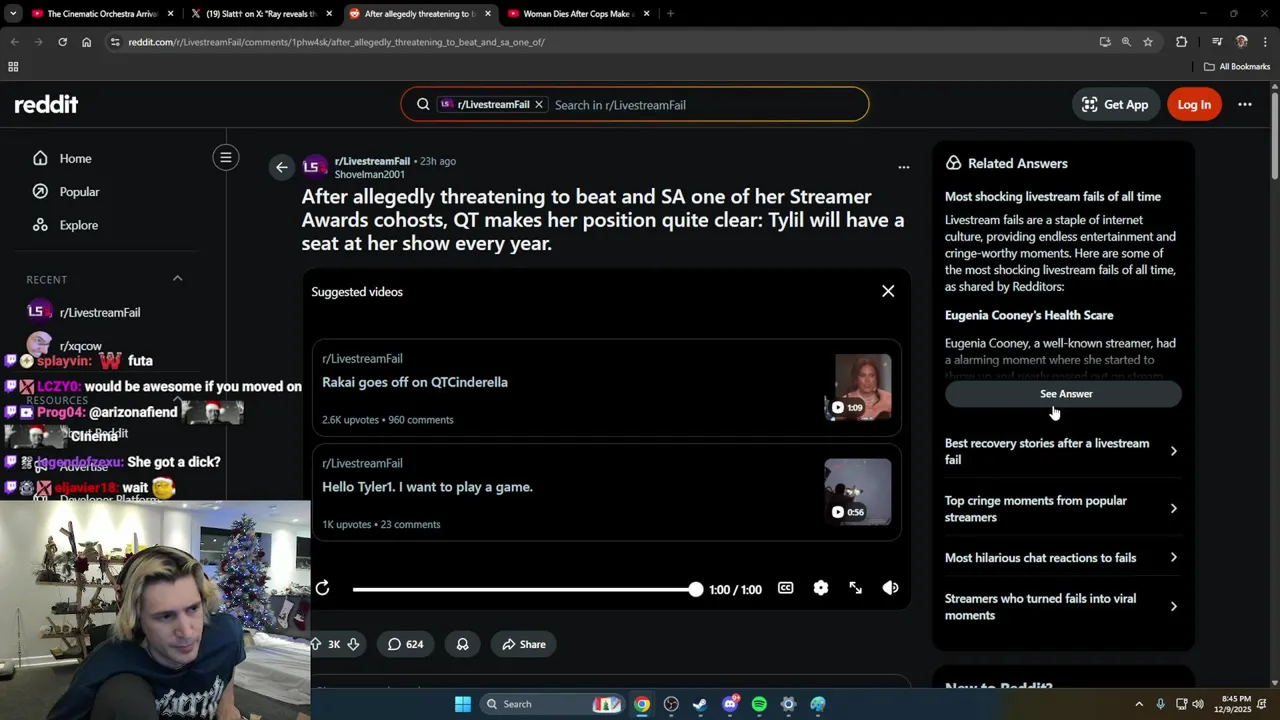
Task: Open post overflow three-dot menu
Action: tap(903, 167)
